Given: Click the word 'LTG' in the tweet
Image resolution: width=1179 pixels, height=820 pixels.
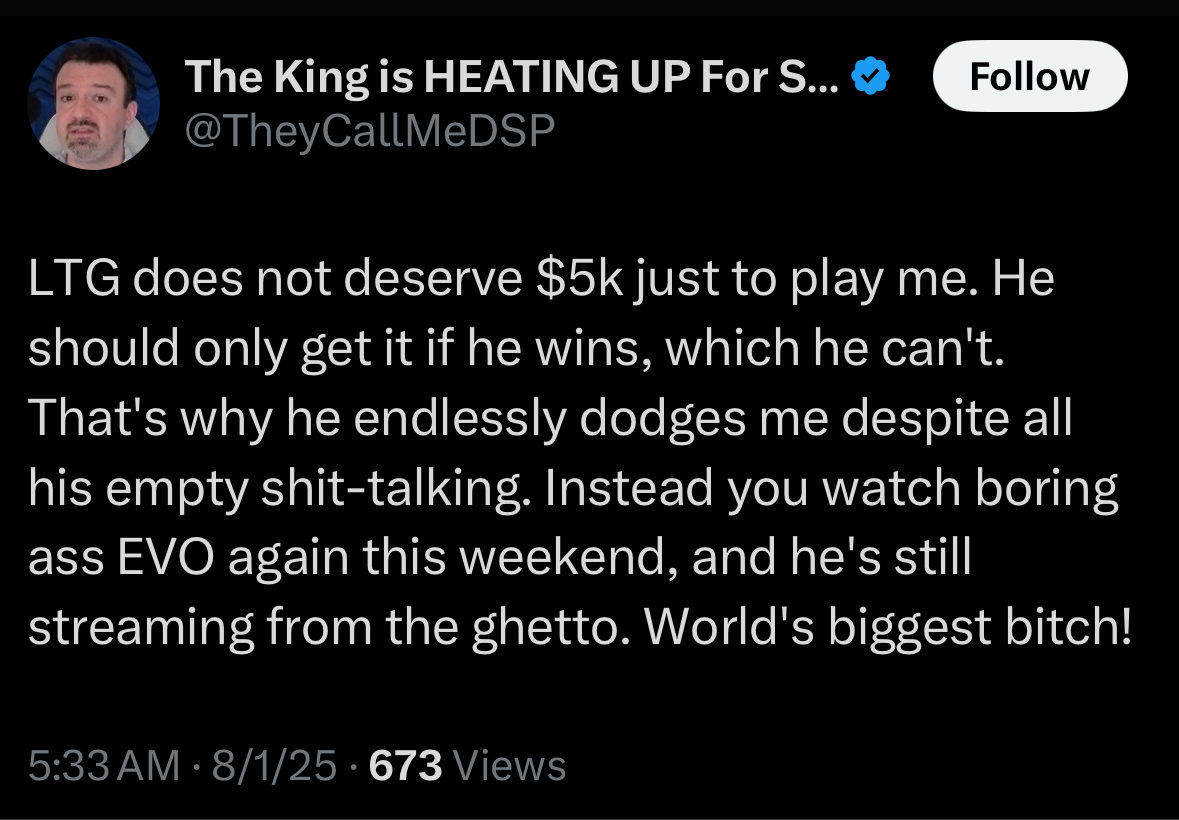Looking at the screenshot, I should (x=74, y=278).
